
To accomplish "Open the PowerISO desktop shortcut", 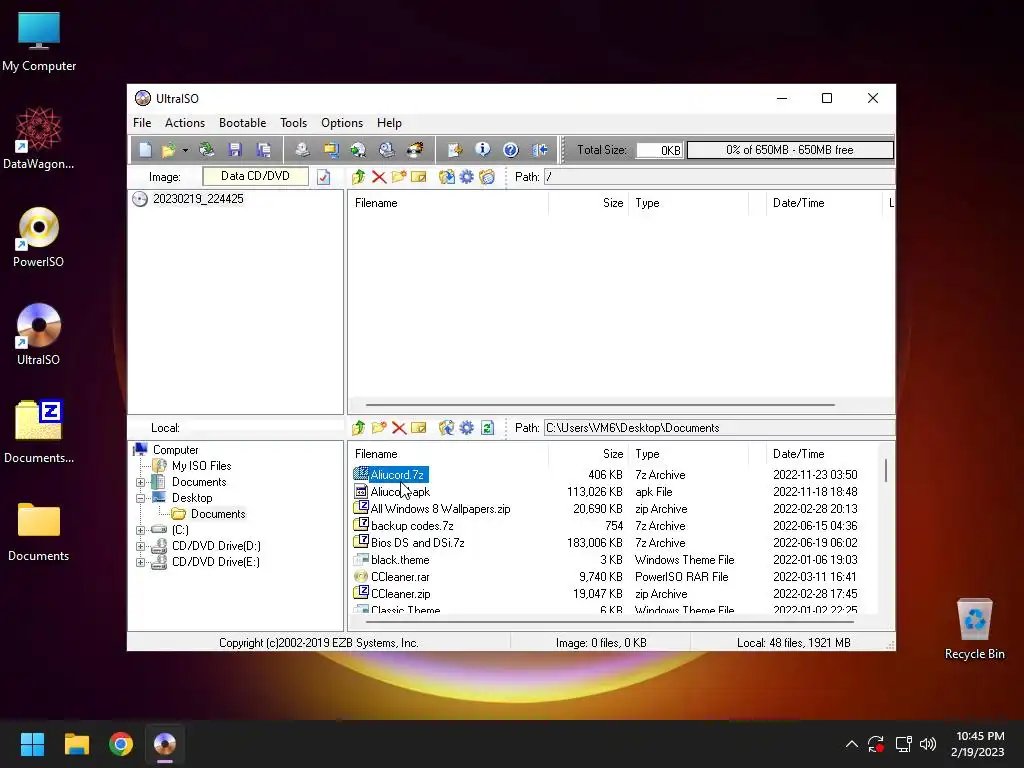I will [39, 238].
